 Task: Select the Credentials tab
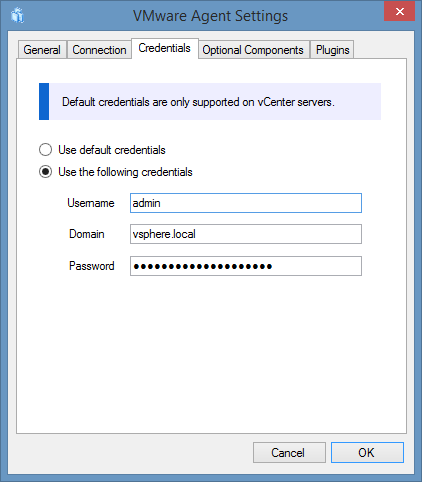(165, 48)
